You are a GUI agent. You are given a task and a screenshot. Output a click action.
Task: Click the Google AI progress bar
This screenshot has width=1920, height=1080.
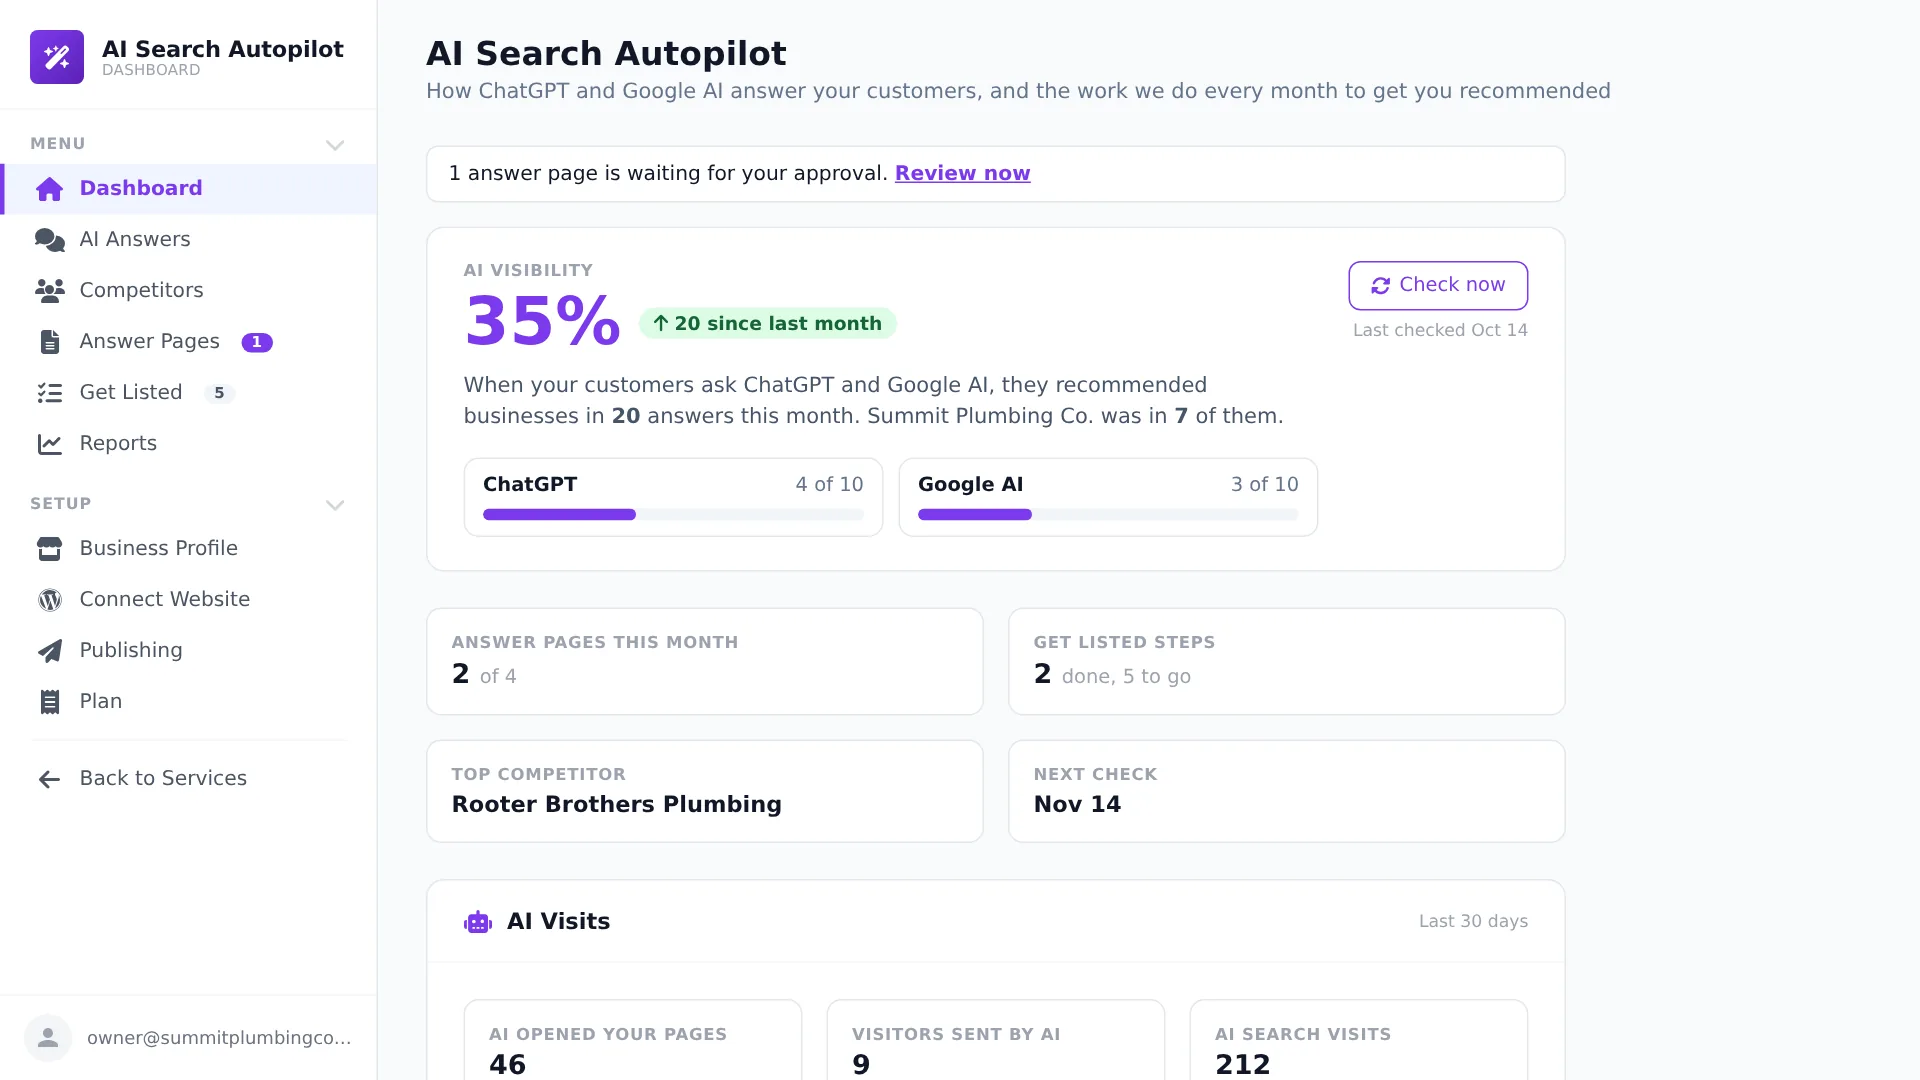click(1108, 515)
